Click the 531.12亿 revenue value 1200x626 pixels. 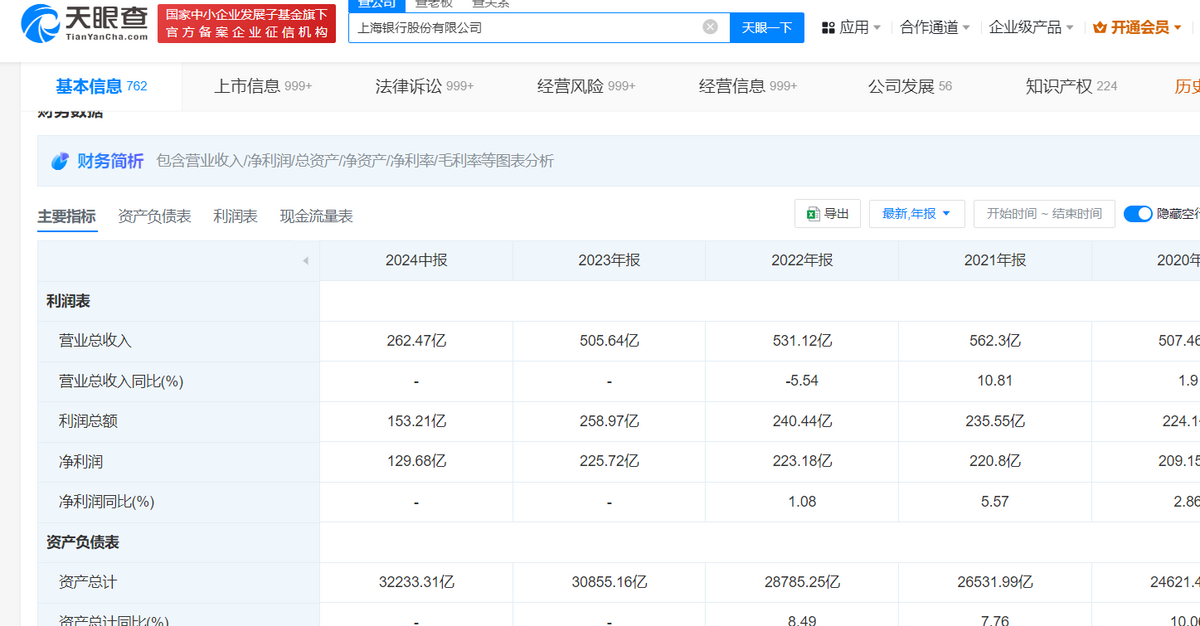[802, 341]
